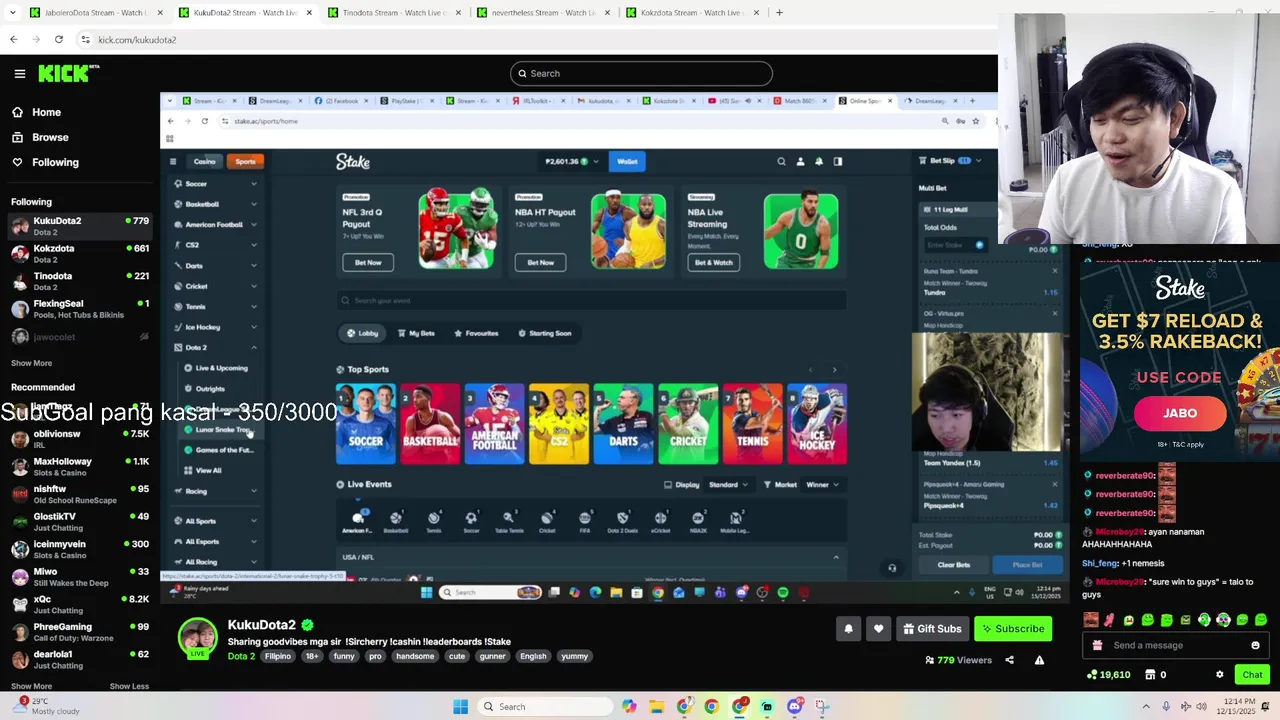Open Discord from the taskbar

click(794, 706)
